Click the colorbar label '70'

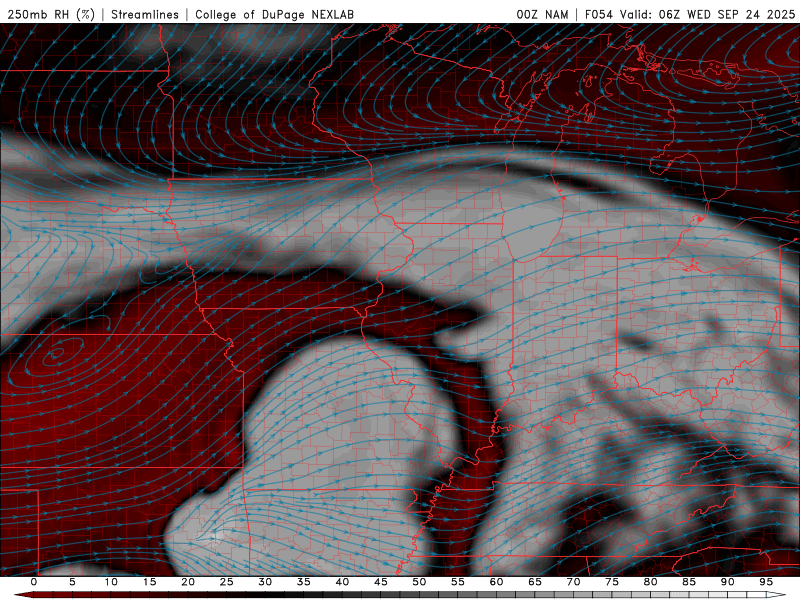573,582
